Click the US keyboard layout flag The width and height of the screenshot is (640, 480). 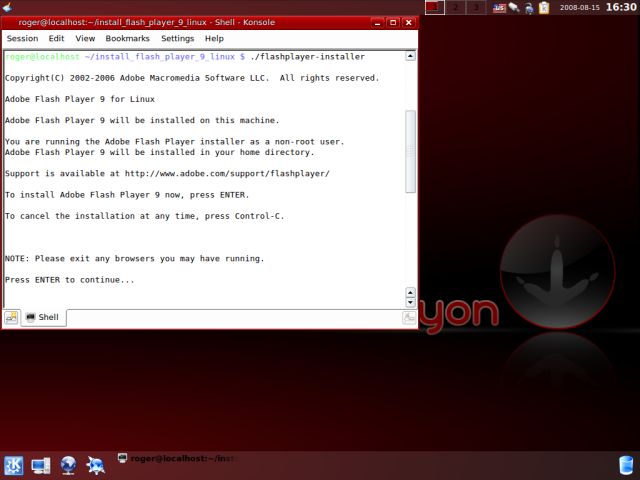tap(499, 8)
